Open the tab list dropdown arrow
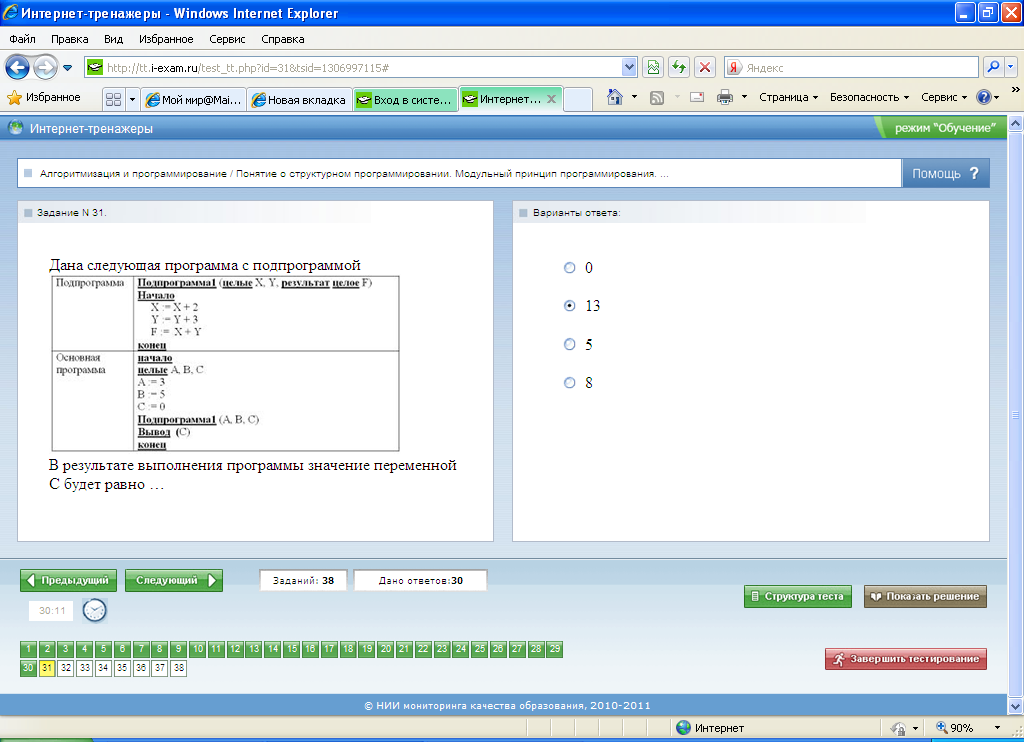Viewport: 1024px width, 742px height. click(x=132, y=99)
